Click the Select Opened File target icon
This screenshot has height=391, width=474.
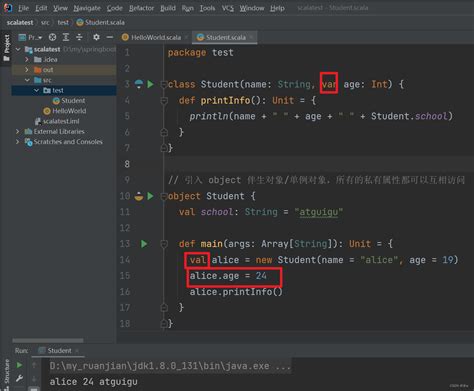pos(52,37)
